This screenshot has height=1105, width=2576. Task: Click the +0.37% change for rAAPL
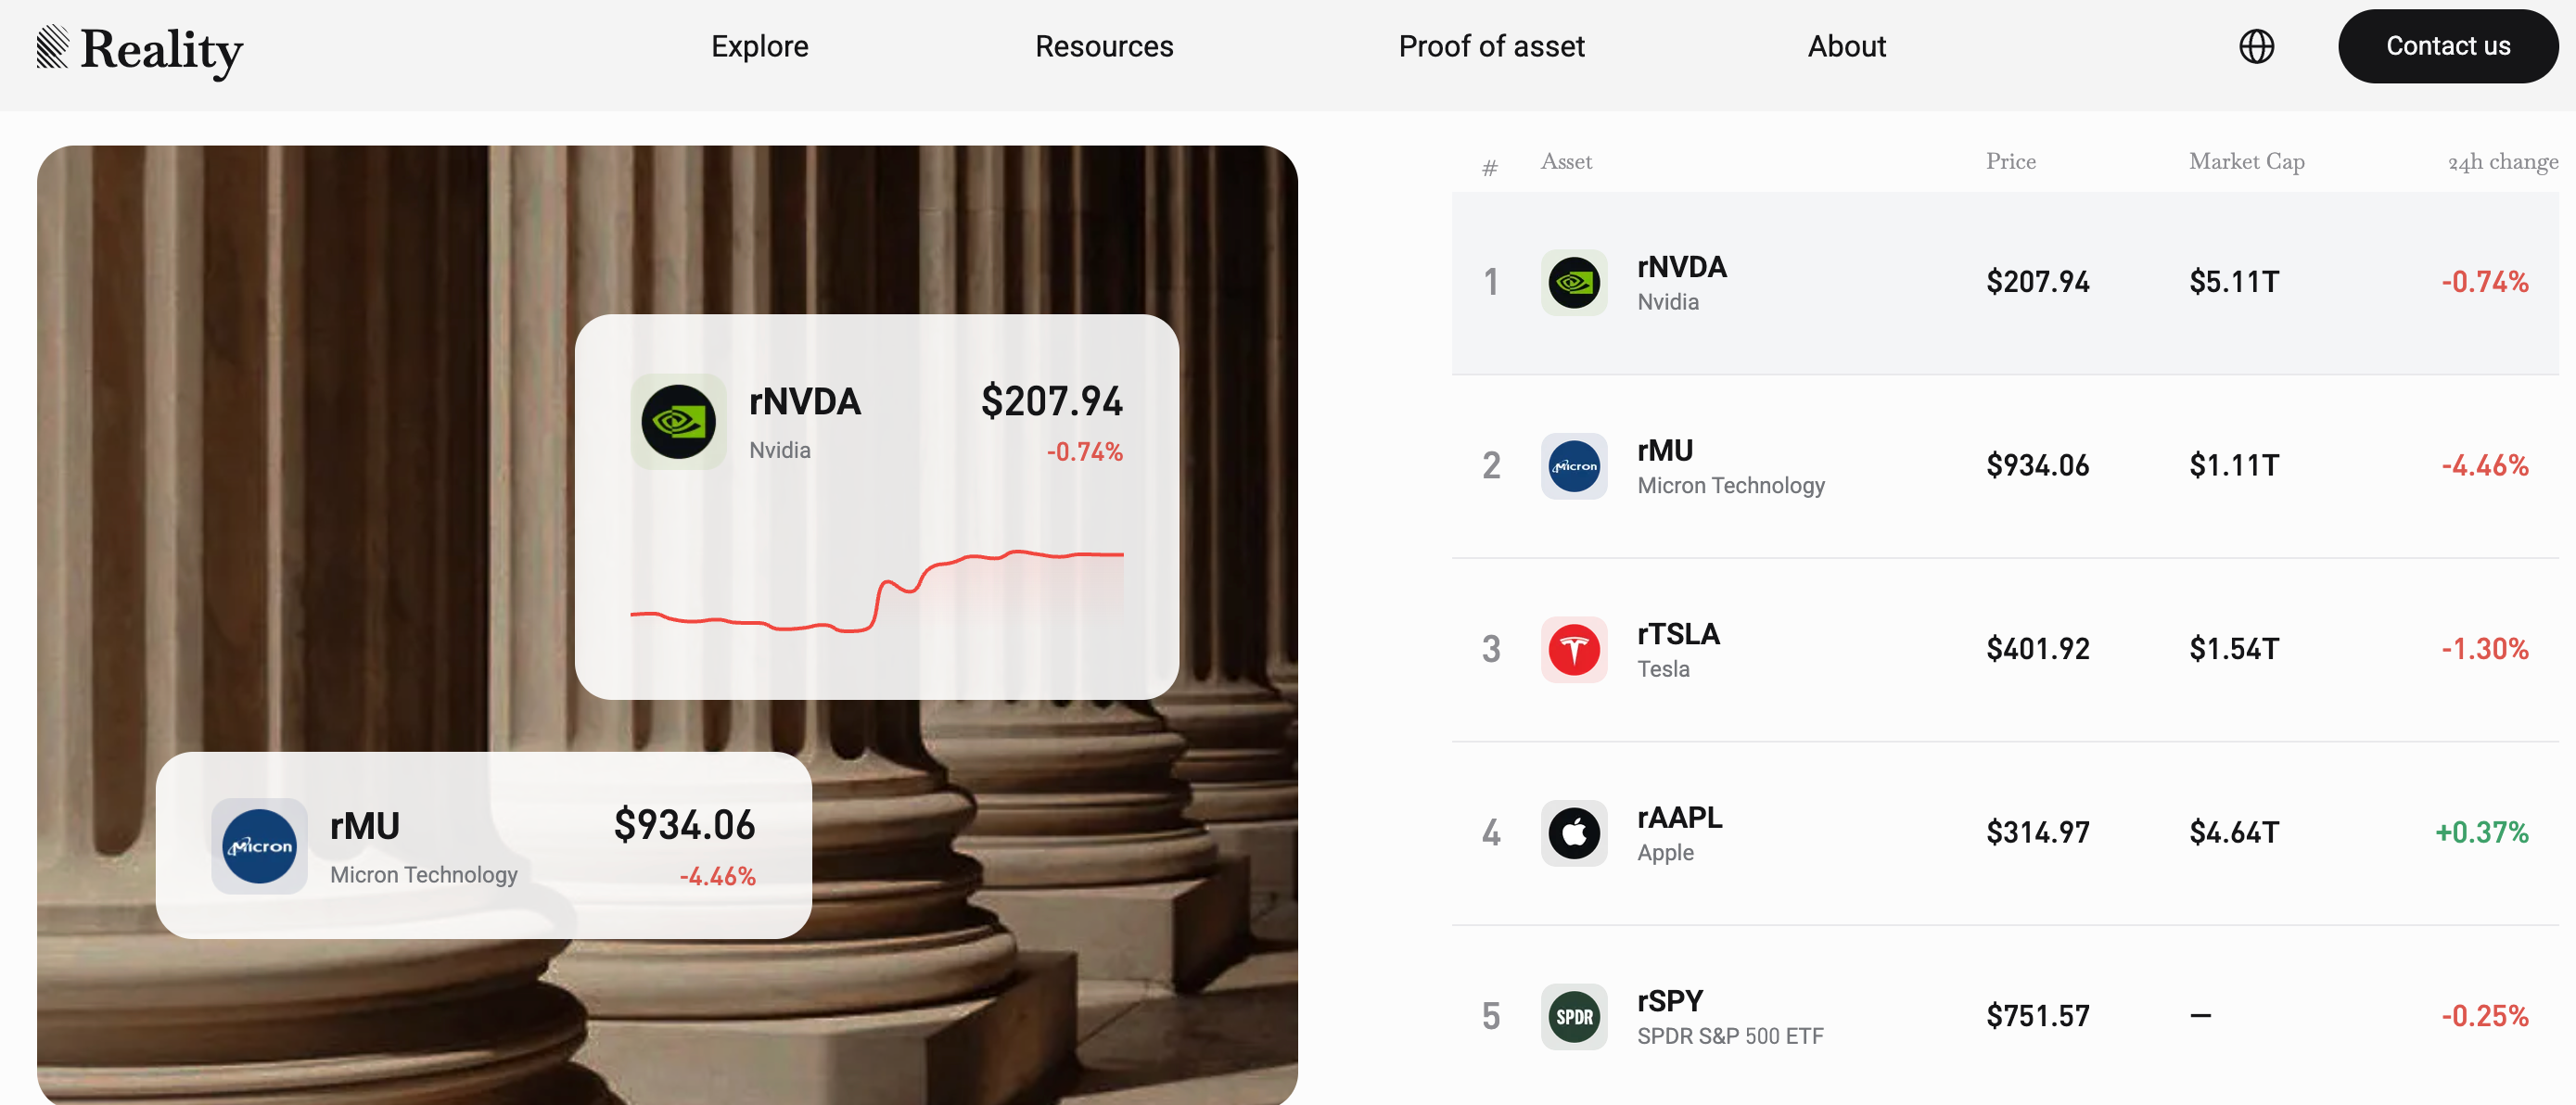[2482, 832]
